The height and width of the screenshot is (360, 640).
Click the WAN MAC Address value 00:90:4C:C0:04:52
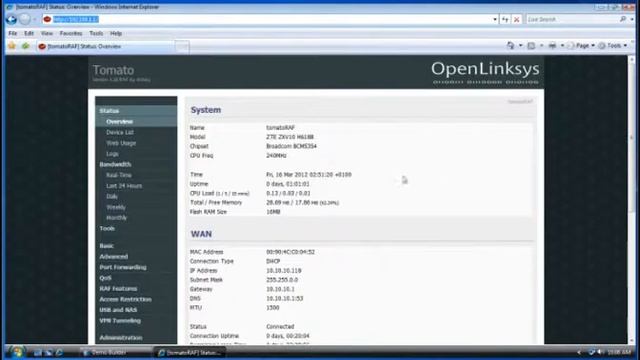click(290, 252)
